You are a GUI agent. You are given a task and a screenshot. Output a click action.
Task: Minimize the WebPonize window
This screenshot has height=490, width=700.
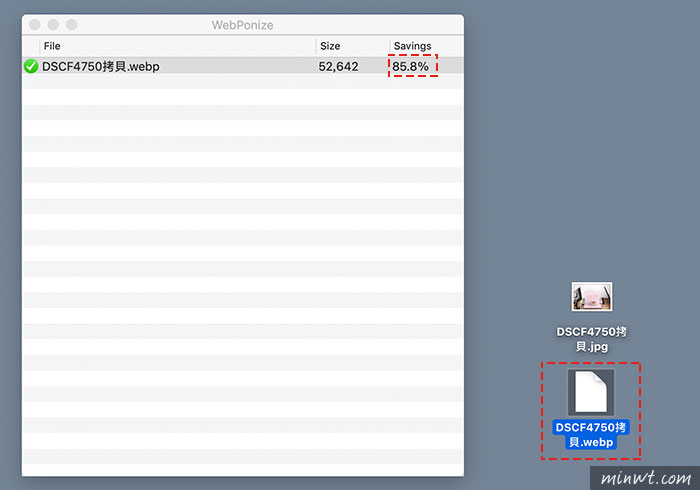tap(53, 24)
